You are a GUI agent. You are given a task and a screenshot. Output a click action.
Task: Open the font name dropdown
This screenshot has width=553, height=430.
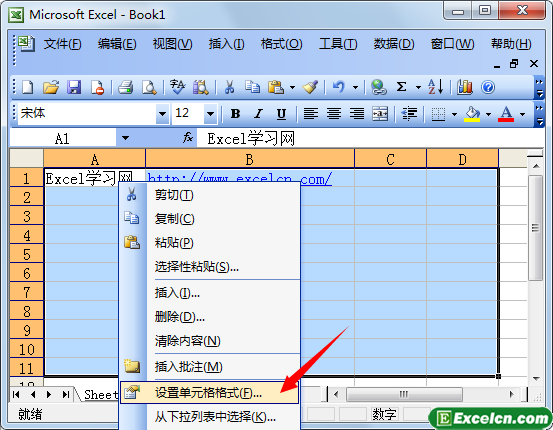click(162, 114)
